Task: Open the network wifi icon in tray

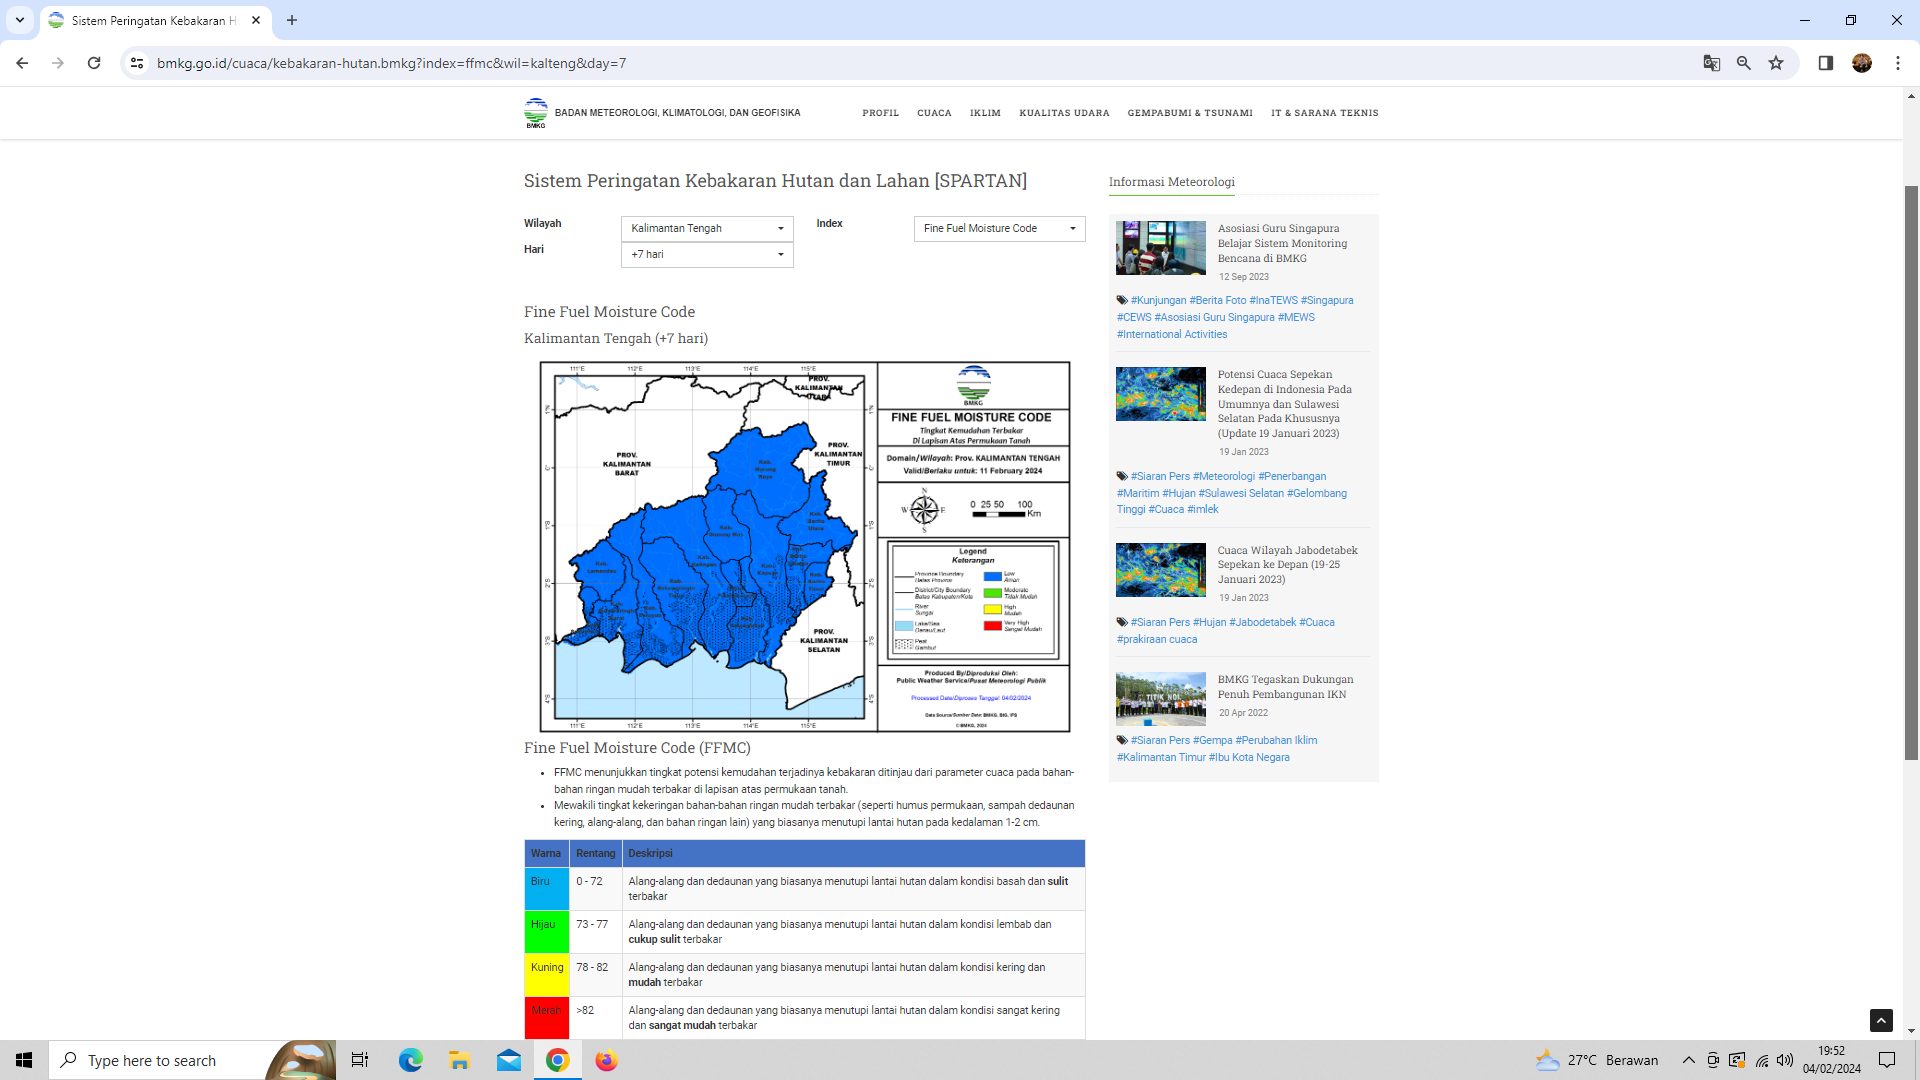Action: [1762, 1060]
